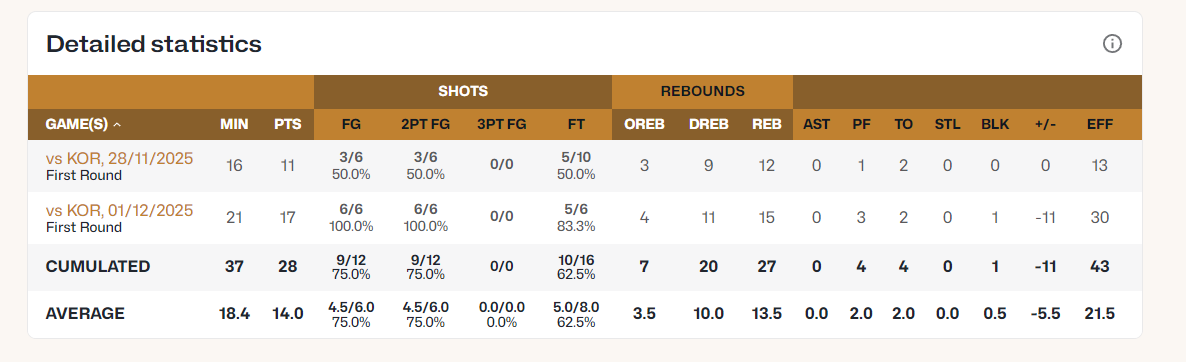Sort table by PTS column
Image resolution: width=1186 pixels, height=362 pixels.
coord(287,124)
